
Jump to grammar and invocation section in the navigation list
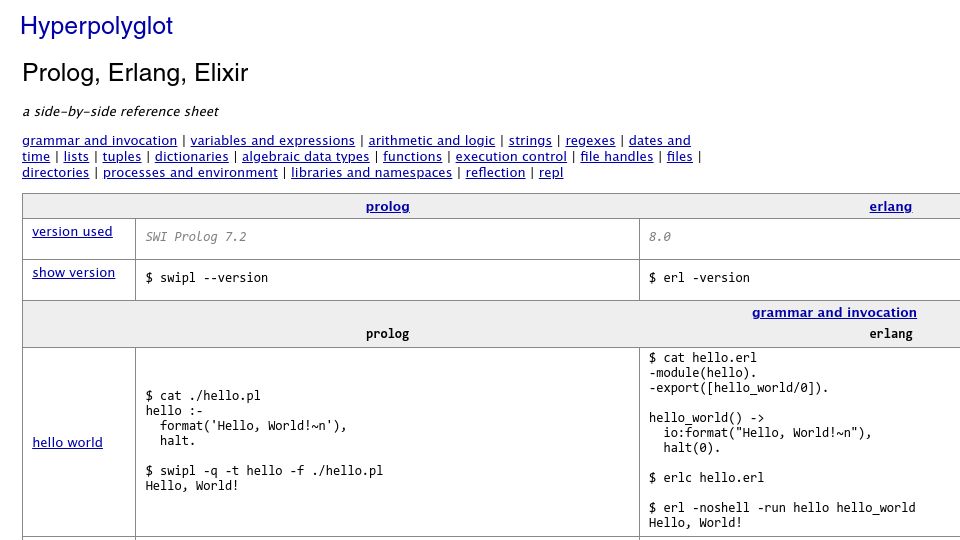99,141
